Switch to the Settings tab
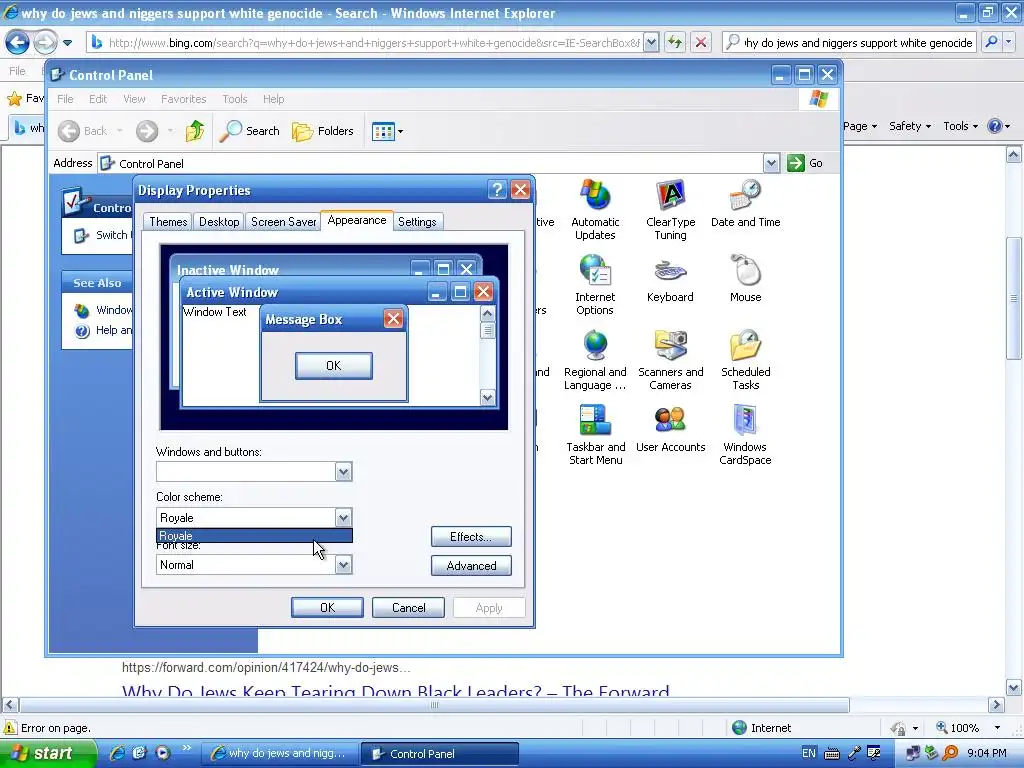Viewport: 1024px width, 768px height. click(417, 222)
